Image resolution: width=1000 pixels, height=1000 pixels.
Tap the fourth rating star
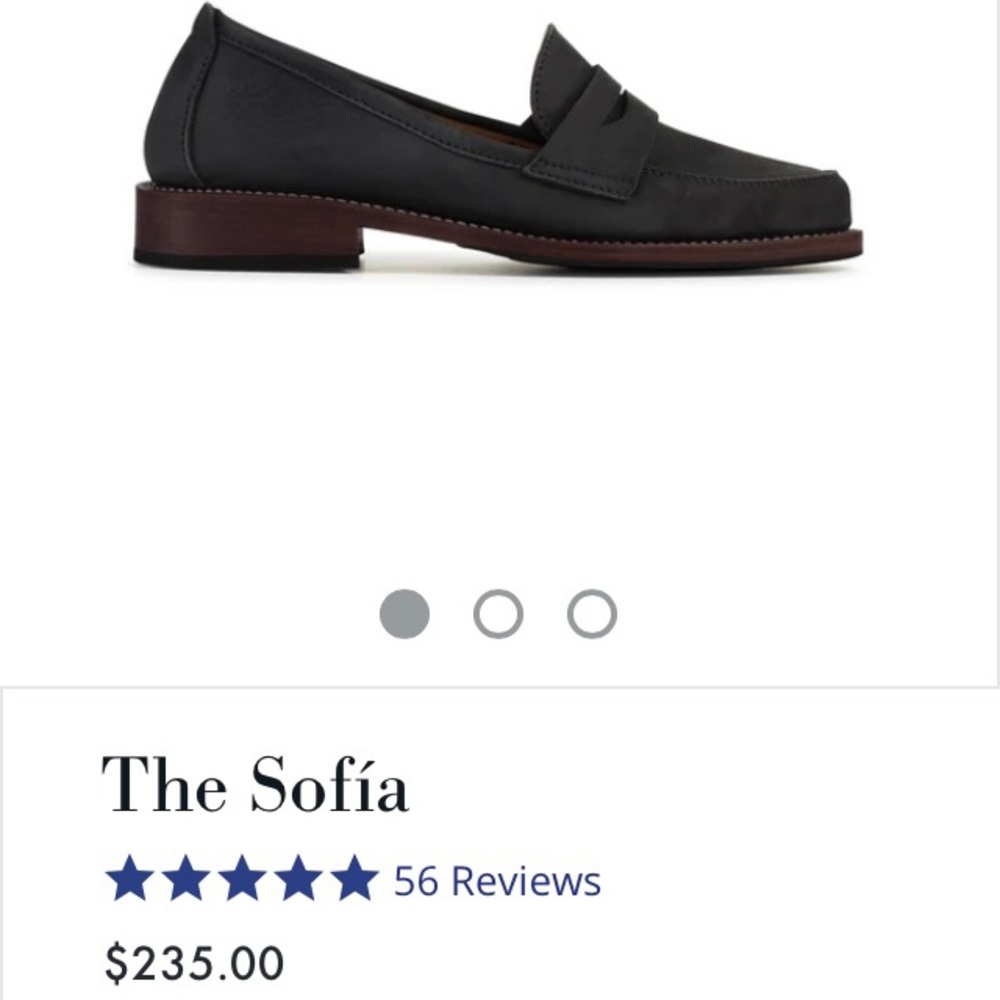pos(297,880)
